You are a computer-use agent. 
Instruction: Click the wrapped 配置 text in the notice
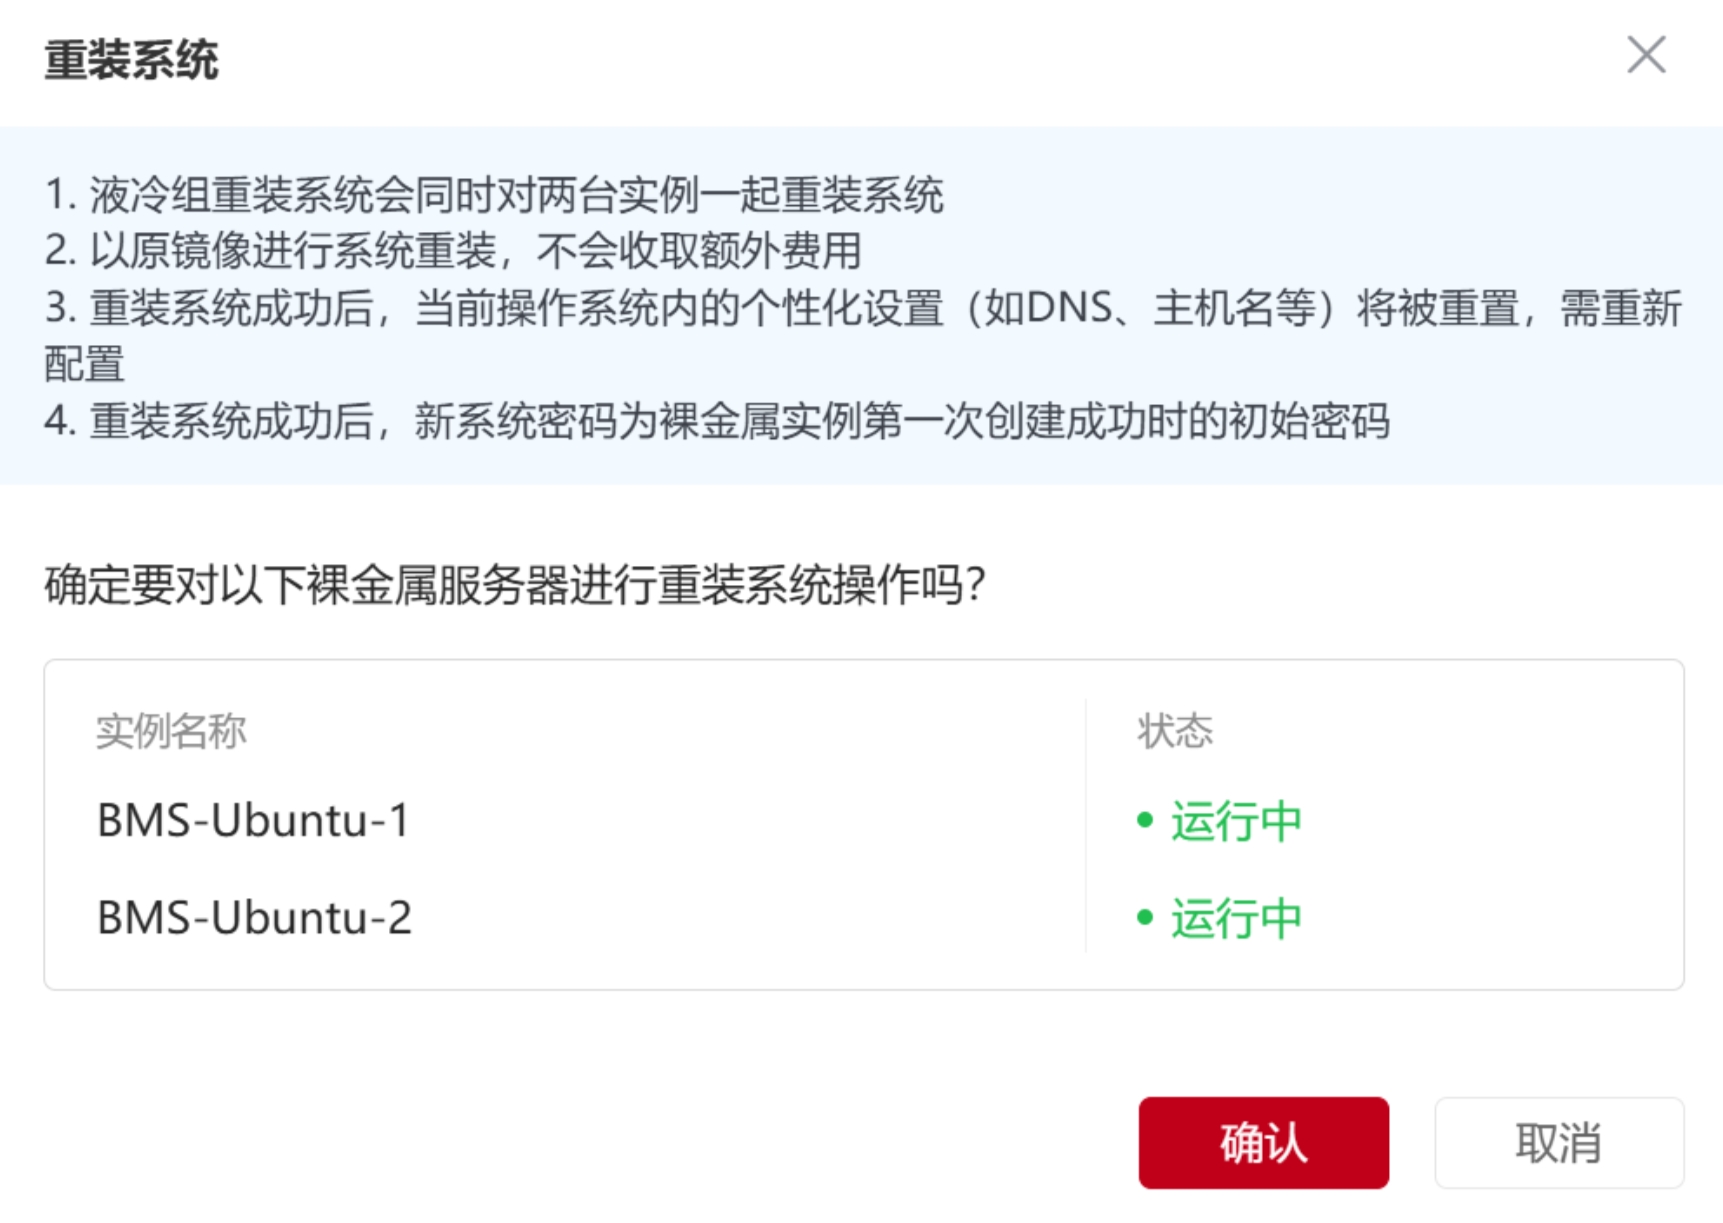tap(85, 364)
